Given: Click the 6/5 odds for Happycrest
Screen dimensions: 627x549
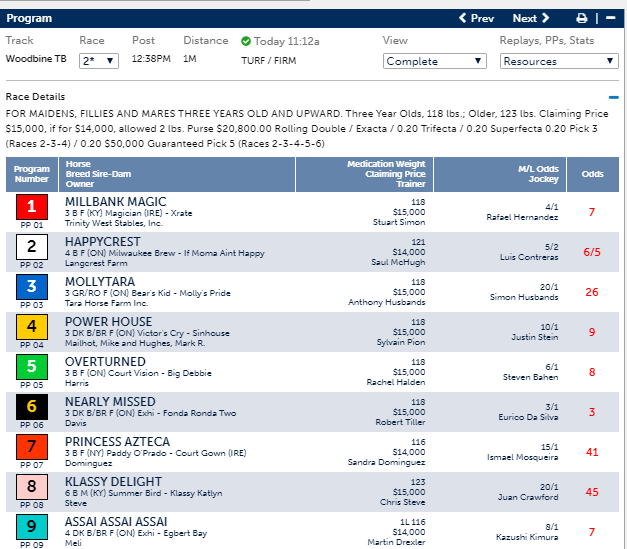Looking at the screenshot, I should 592,252.
